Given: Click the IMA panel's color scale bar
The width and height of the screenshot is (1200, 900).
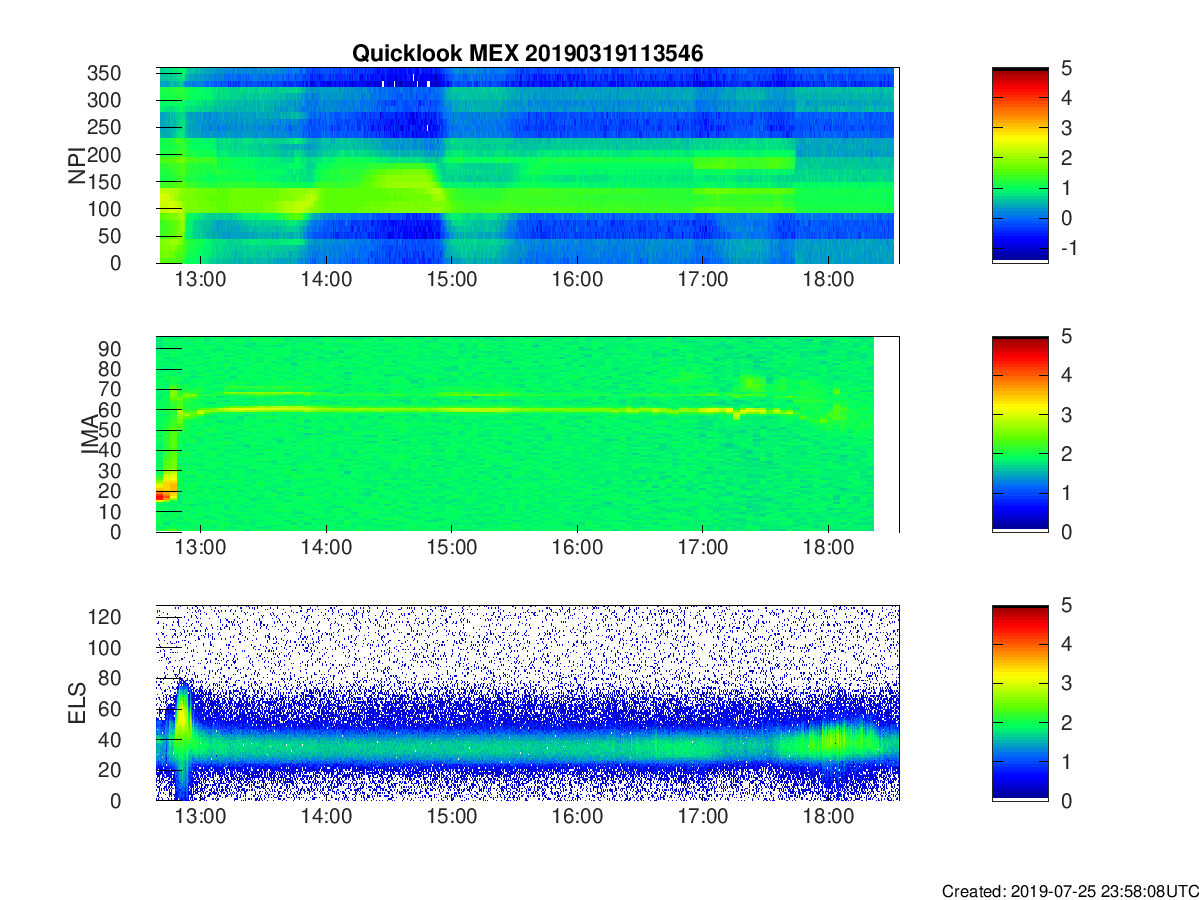Looking at the screenshot, I should (1020, 434).
